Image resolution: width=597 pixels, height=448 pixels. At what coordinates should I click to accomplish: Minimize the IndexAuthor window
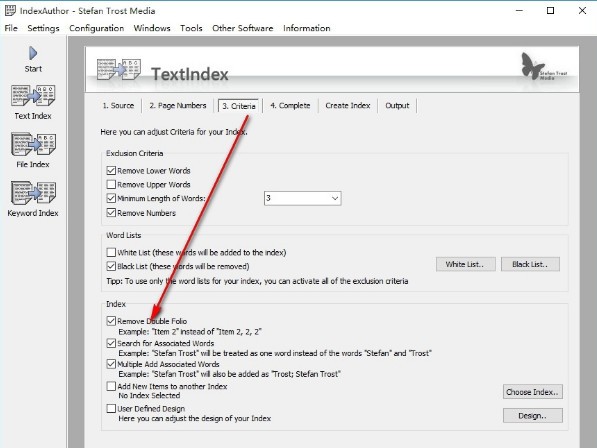click(519, 11)
